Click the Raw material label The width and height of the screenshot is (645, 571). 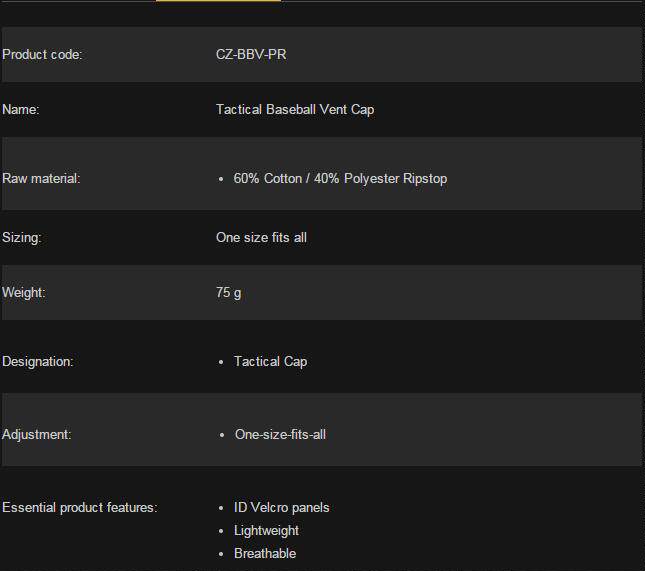pos(41,179)
